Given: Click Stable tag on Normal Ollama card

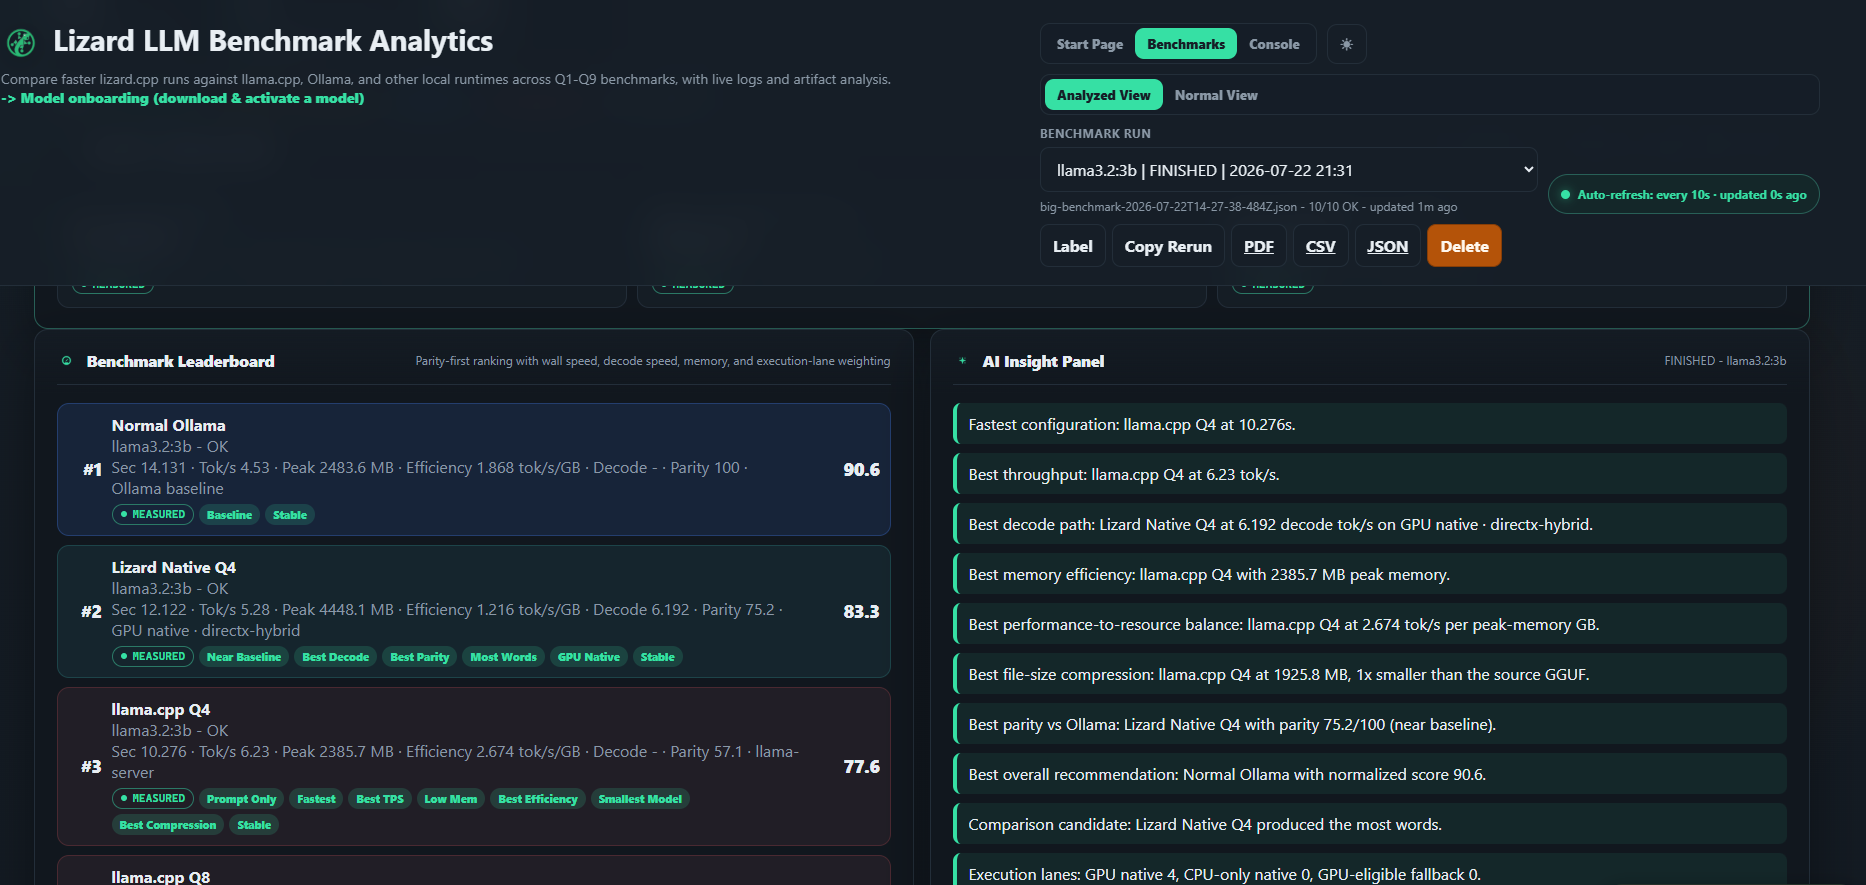Looking at the screenshot, I should [290, 515].
